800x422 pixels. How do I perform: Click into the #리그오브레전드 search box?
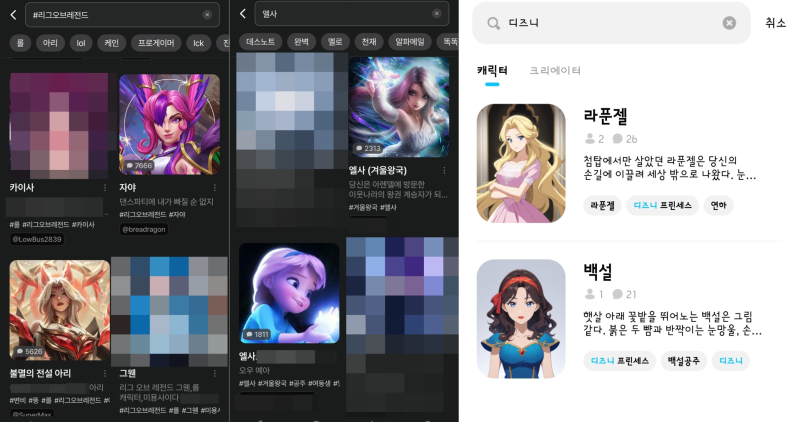pos(122,15)
